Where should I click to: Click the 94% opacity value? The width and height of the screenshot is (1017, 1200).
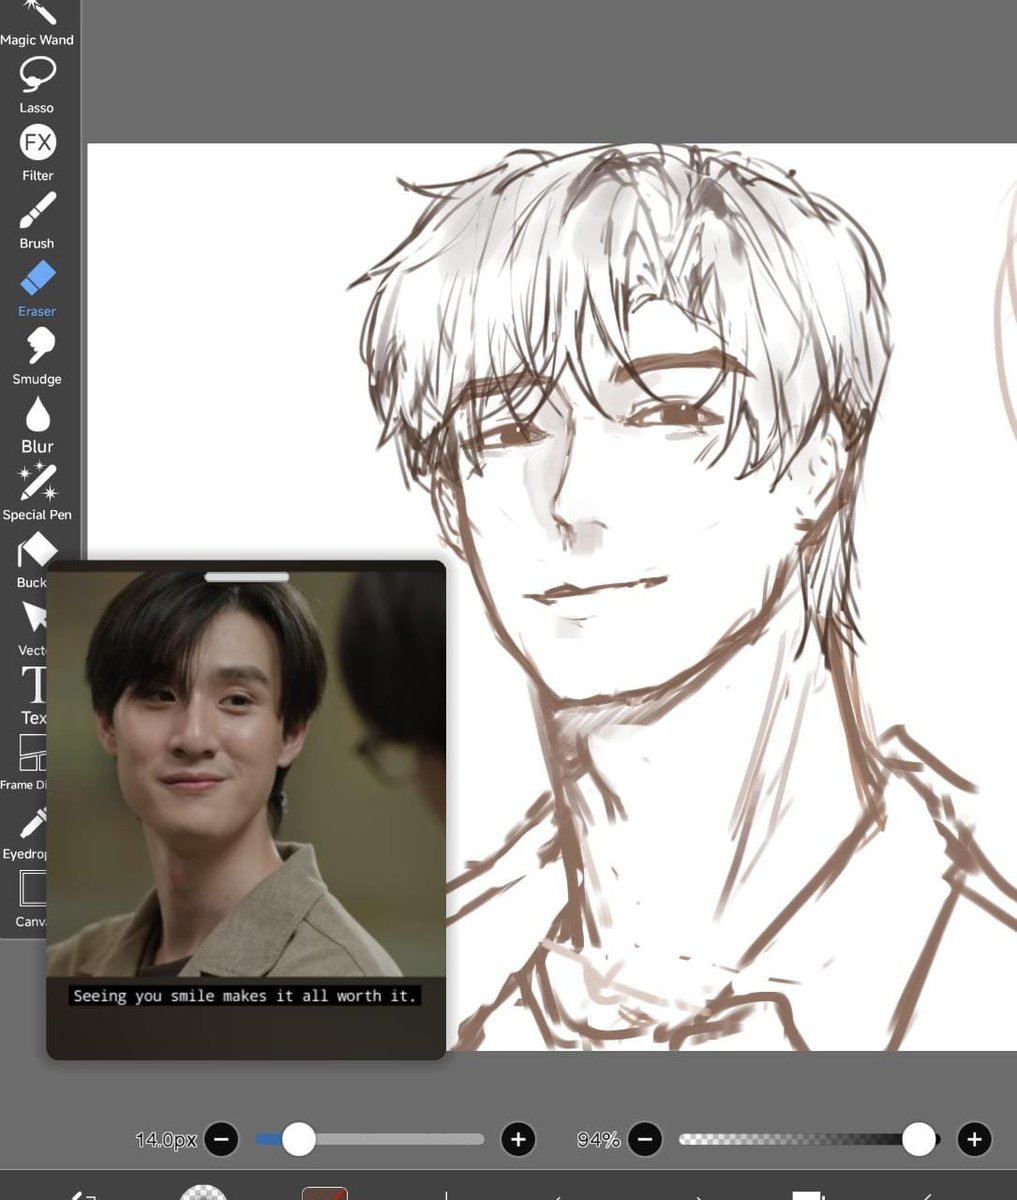pyautogui.click(x=598, y=1139)
